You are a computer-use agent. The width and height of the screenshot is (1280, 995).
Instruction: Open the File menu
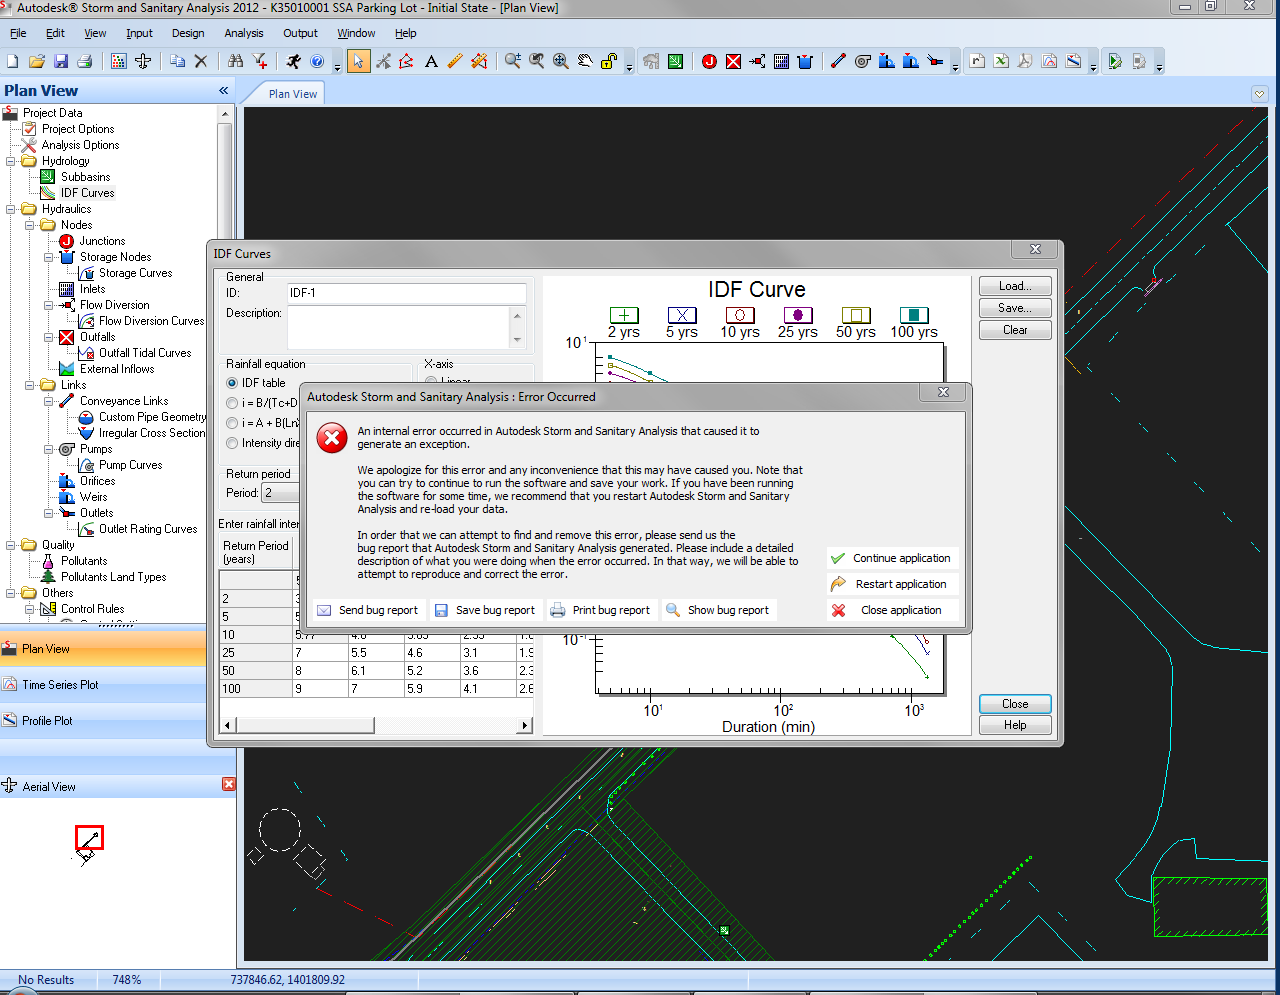(18, 33)
